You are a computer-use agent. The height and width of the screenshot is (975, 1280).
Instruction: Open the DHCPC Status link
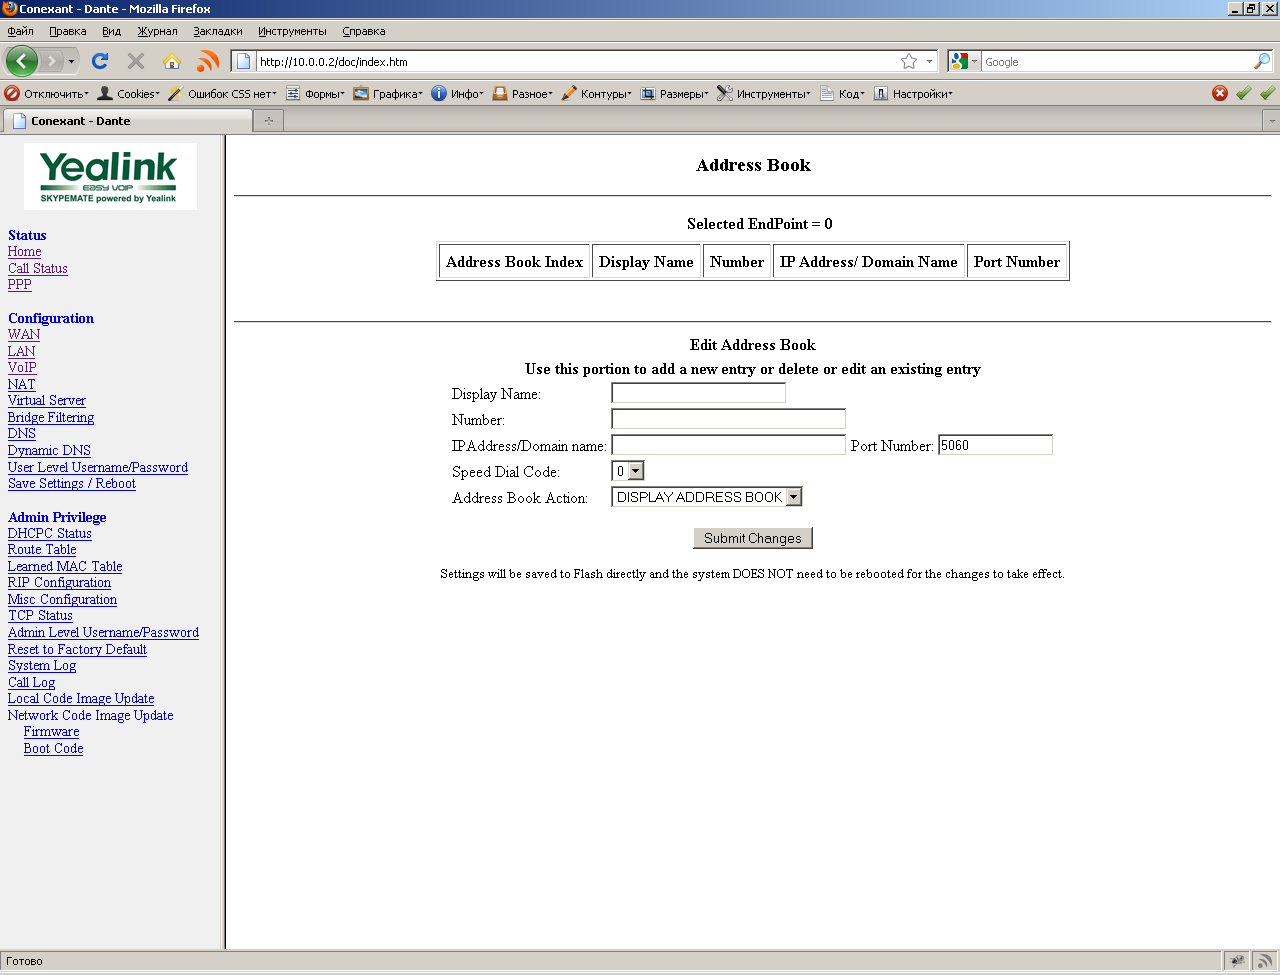(50, 533)
